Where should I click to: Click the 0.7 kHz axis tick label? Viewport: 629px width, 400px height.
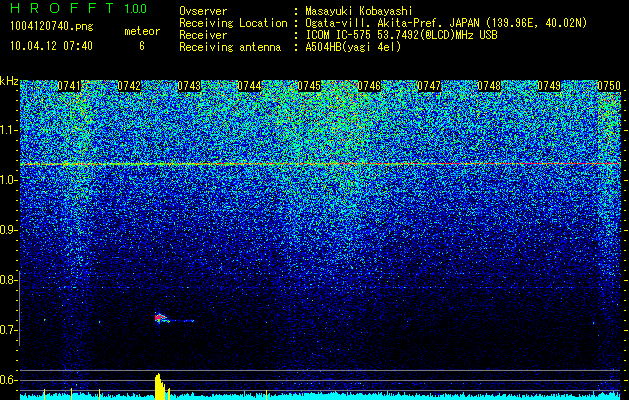[8, 330]
